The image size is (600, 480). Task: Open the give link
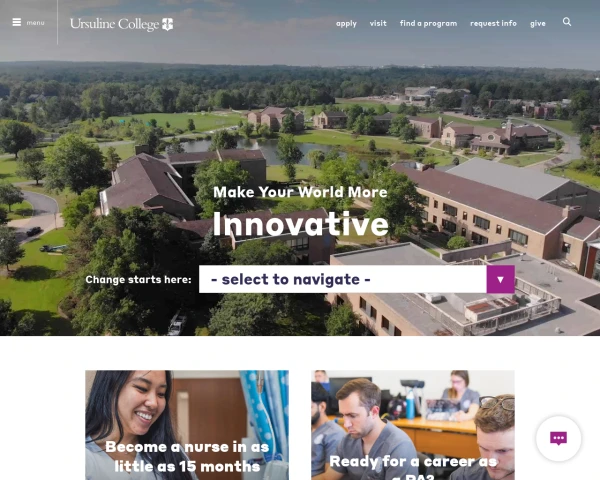tap(538, 24)
